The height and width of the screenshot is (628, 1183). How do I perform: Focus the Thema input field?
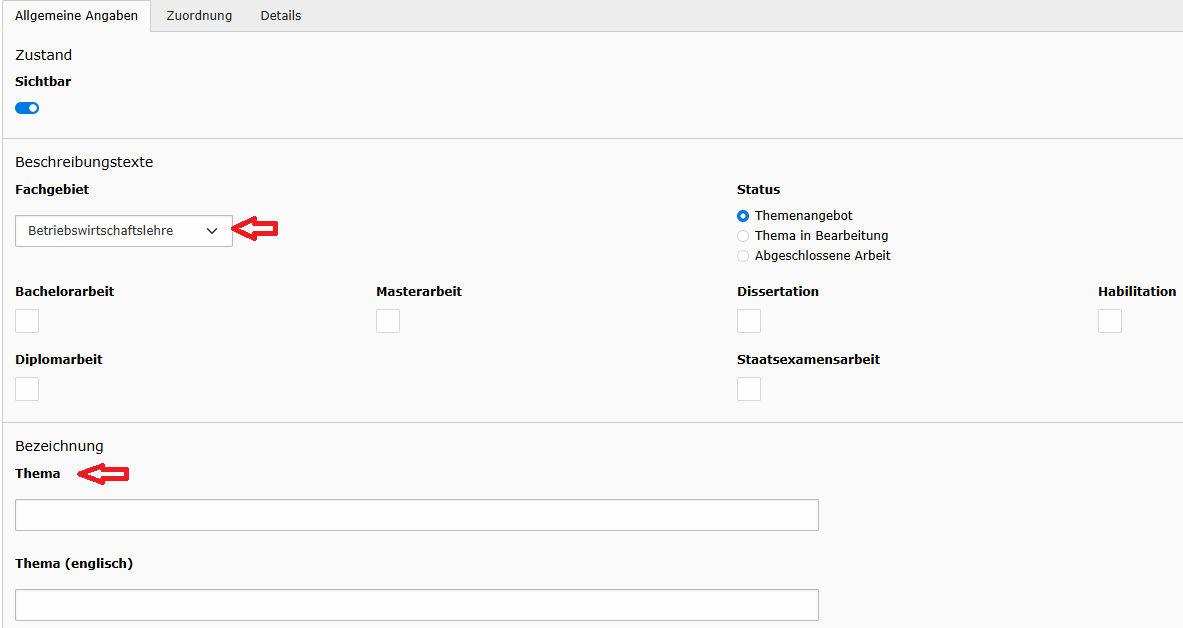coord(416,515)
